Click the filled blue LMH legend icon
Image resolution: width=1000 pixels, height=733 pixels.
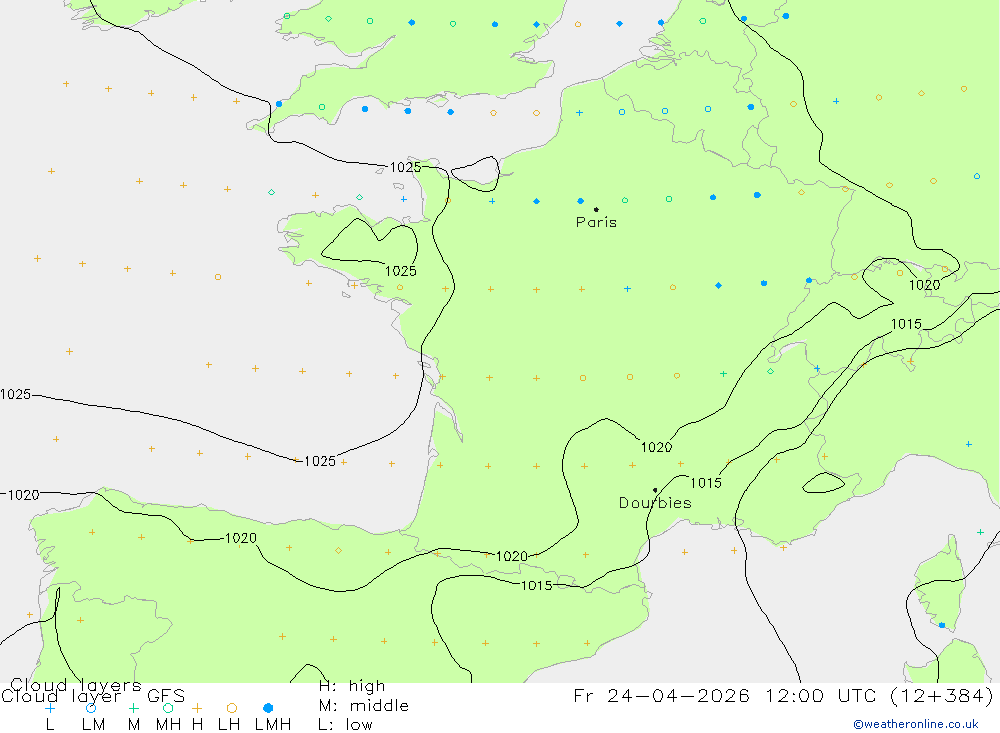268,708
